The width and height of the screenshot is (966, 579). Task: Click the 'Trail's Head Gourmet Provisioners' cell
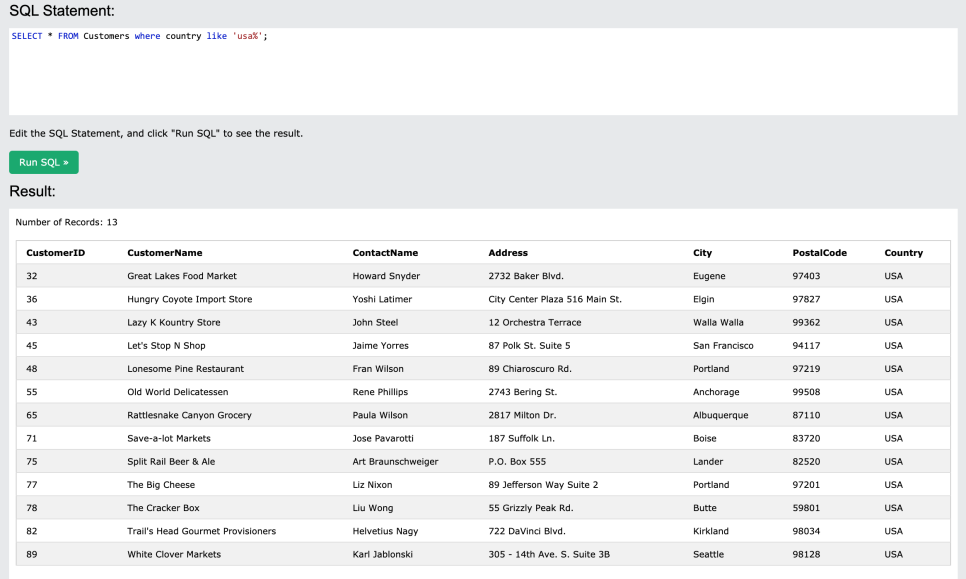(x=201, y=532)
